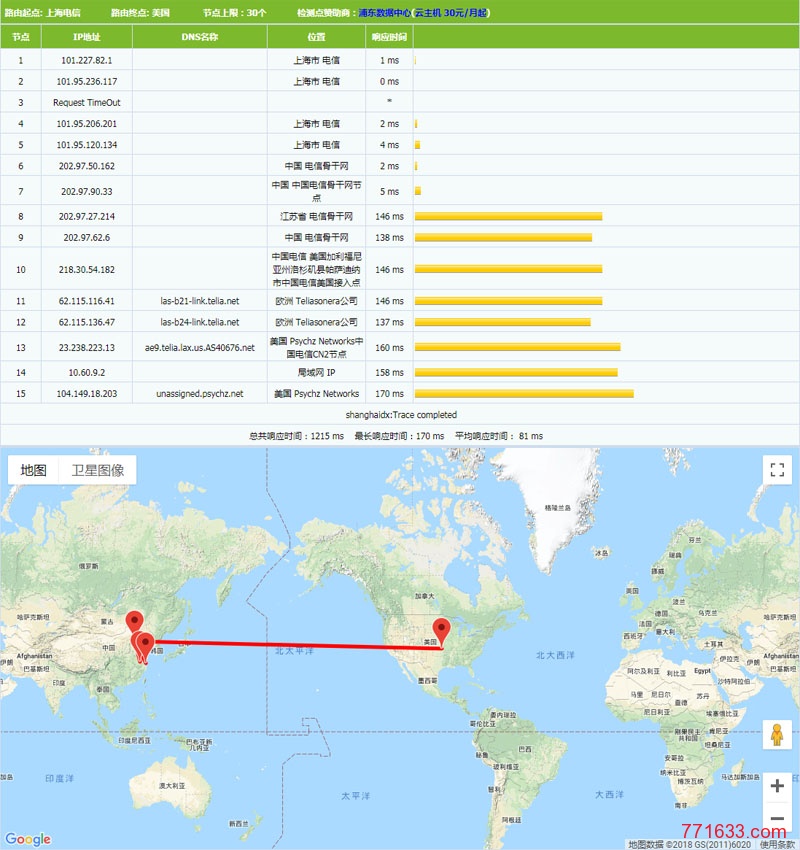Click DNS name las-b24-link.telia.net
Screen dimensions: 800x850
(x=199, y=322)
